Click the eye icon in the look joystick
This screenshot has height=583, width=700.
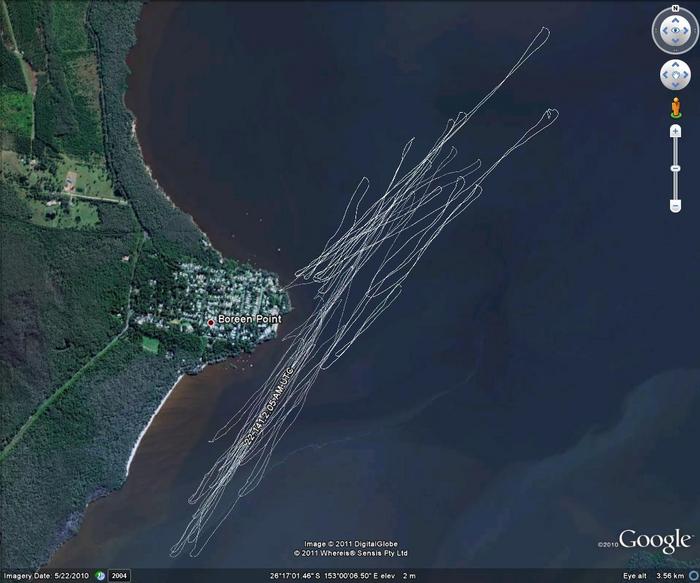pyautogui.click(x=675, y=31)
